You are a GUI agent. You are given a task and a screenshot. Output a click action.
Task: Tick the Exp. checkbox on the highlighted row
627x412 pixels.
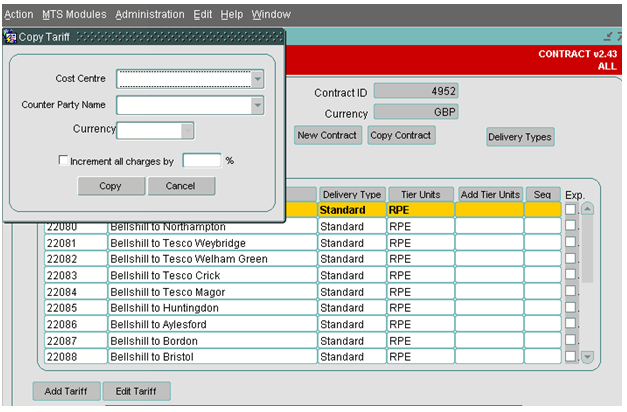click(571, 209)
